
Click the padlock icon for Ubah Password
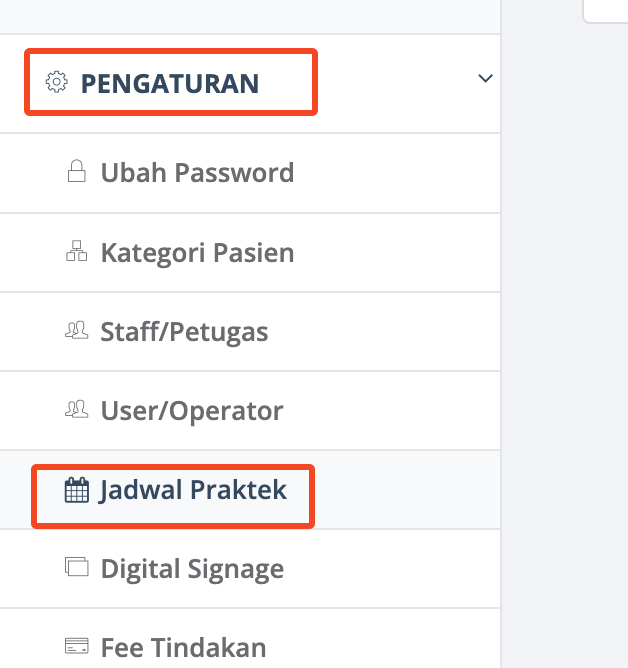[76, 172]
